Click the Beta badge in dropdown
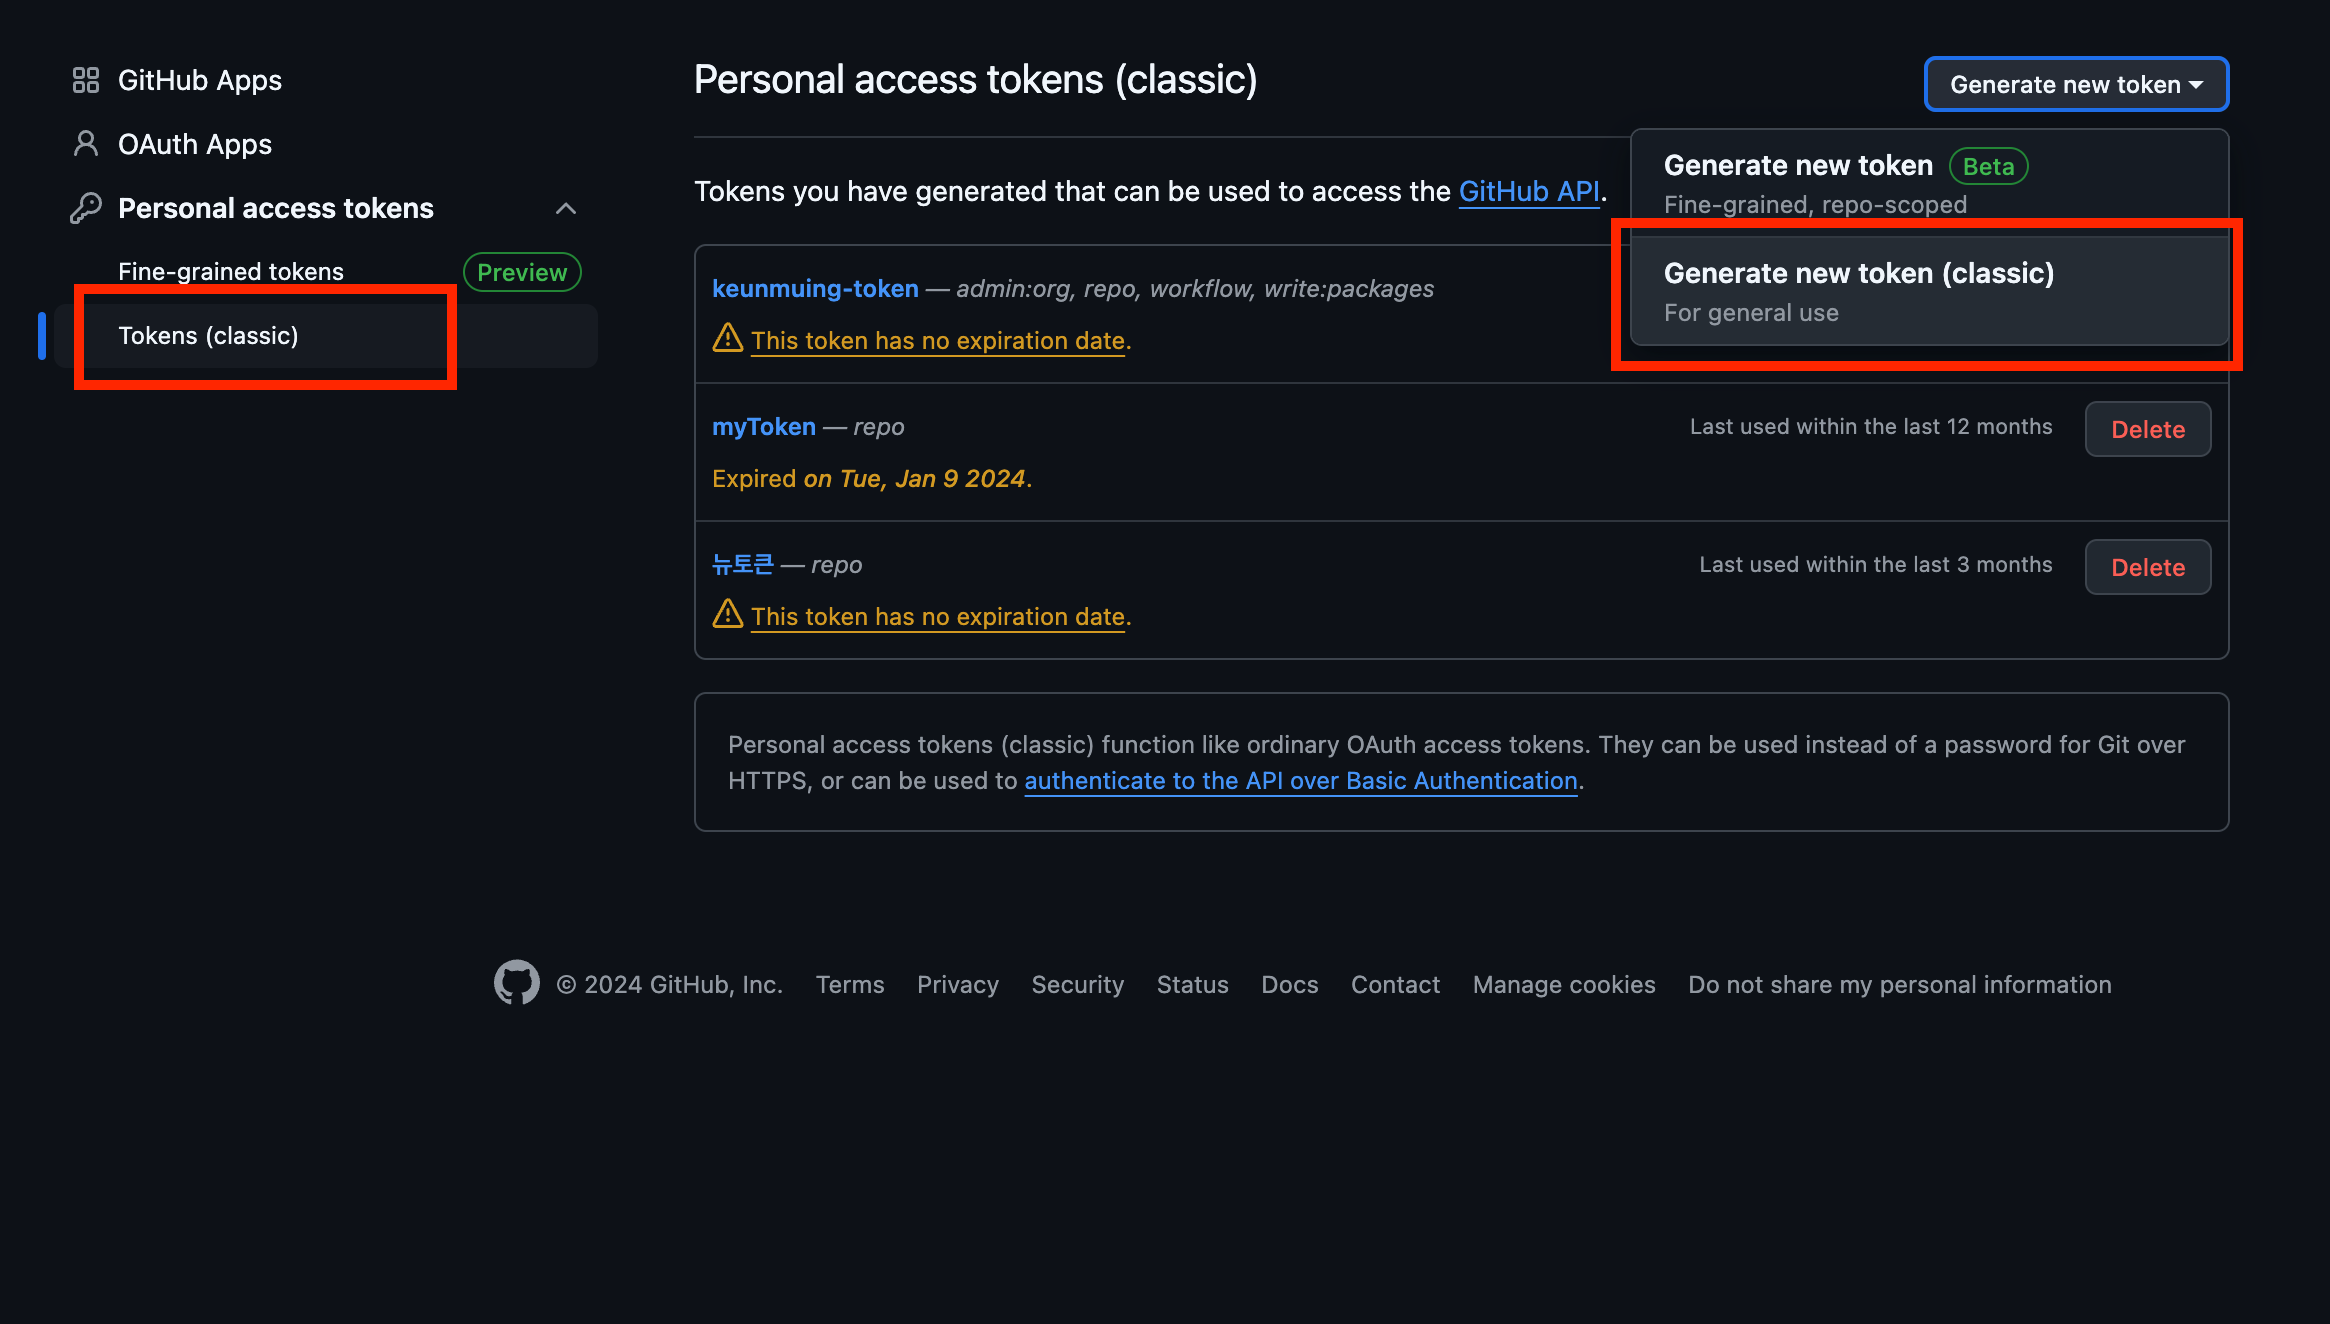 point(1989,166)
